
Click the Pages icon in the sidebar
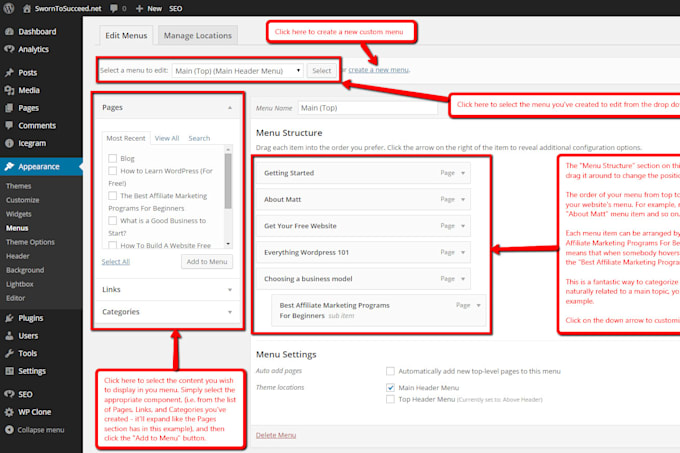pos(9,108)
